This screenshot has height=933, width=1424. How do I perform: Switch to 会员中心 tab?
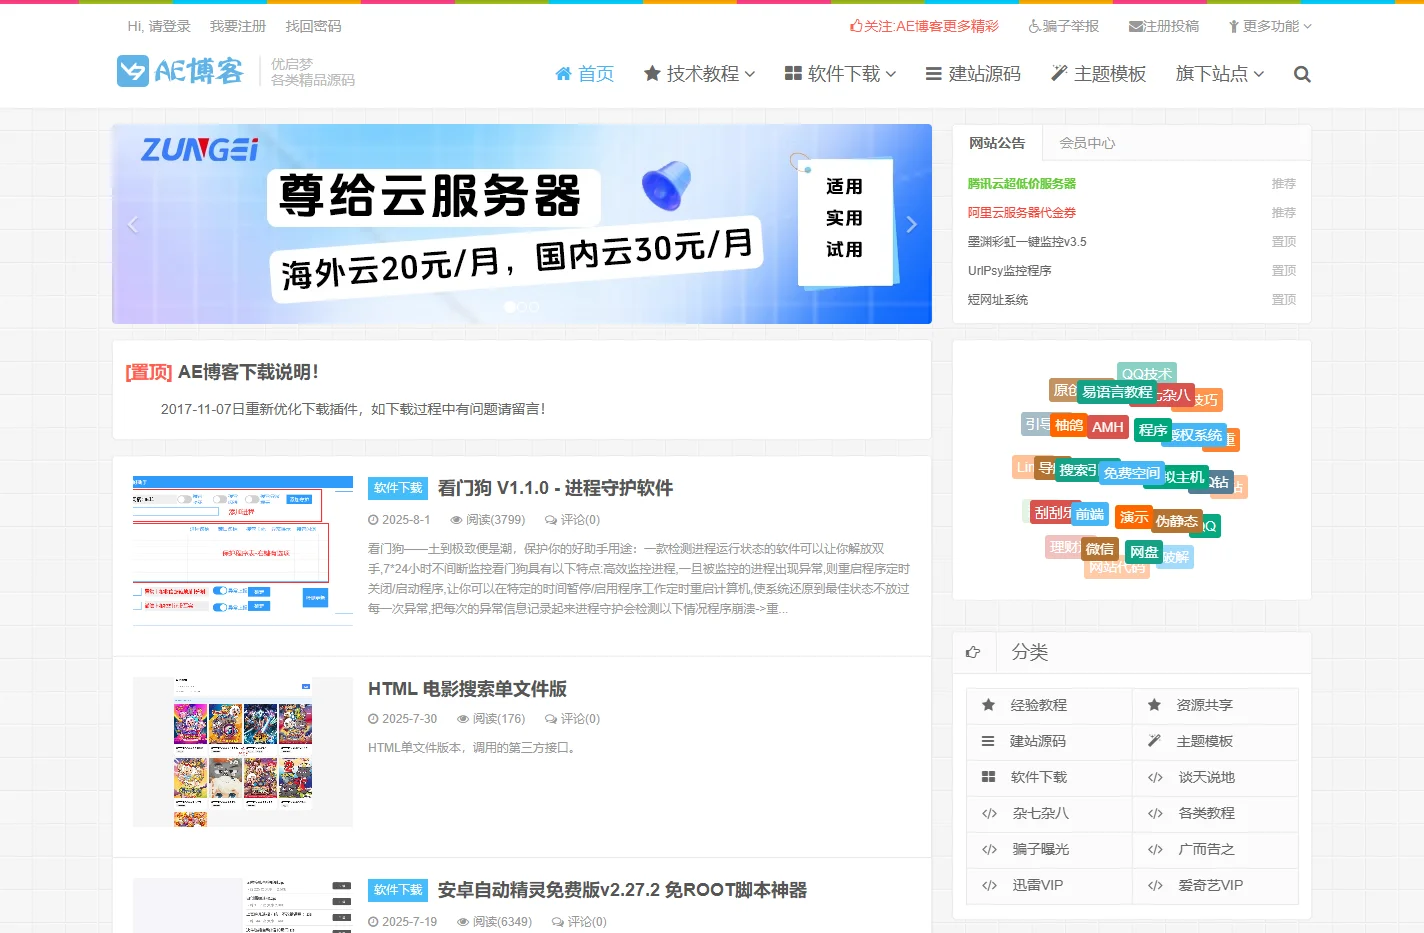(x=1087, y=143)
